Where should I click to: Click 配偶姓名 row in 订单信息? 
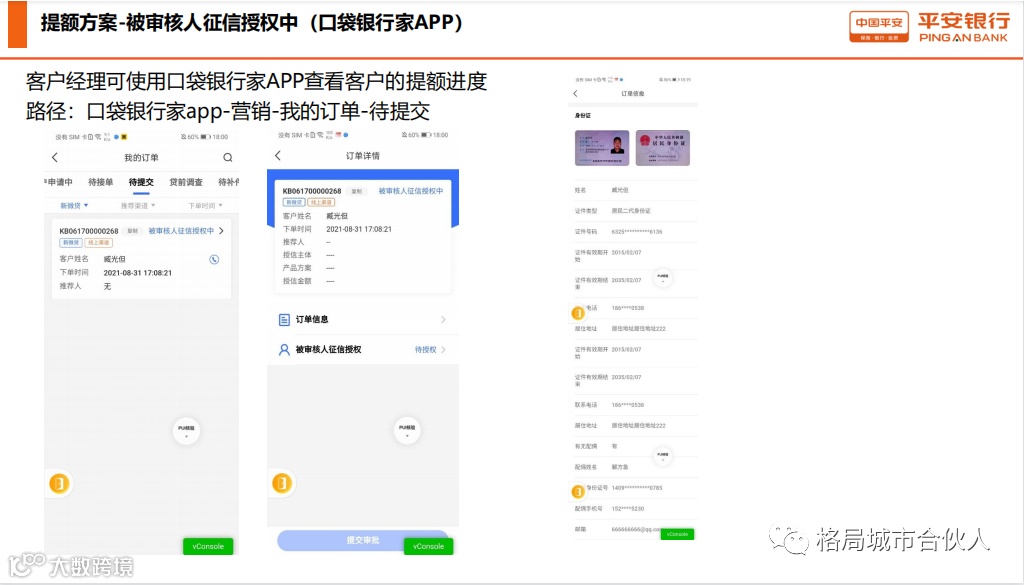[x=632, y=467]
